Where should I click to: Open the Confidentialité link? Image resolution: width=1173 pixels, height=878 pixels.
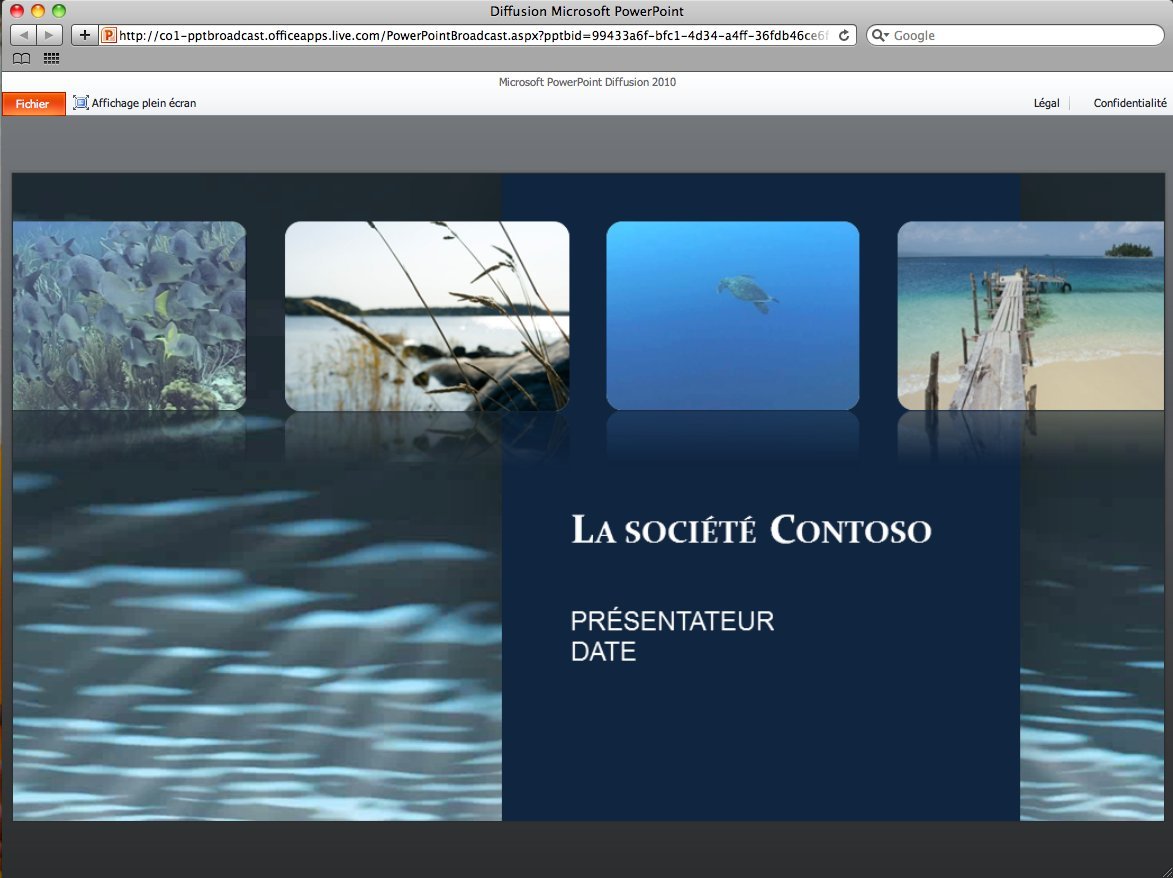1130,103
